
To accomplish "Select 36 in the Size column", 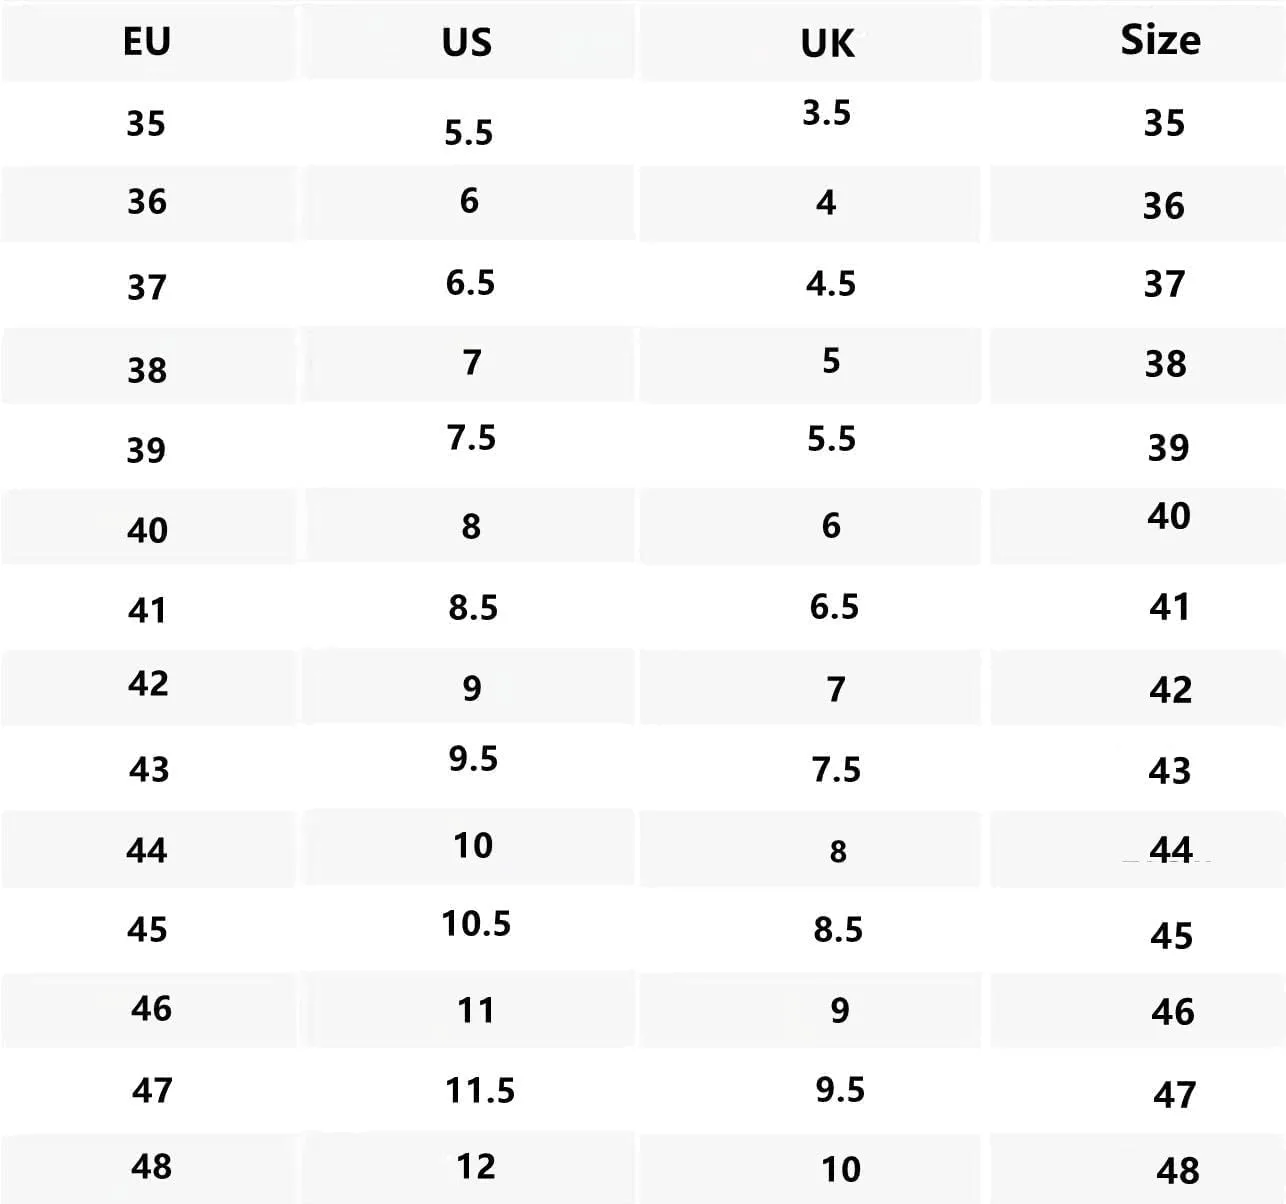I will pyautogui.click(x=1164, y=205).
